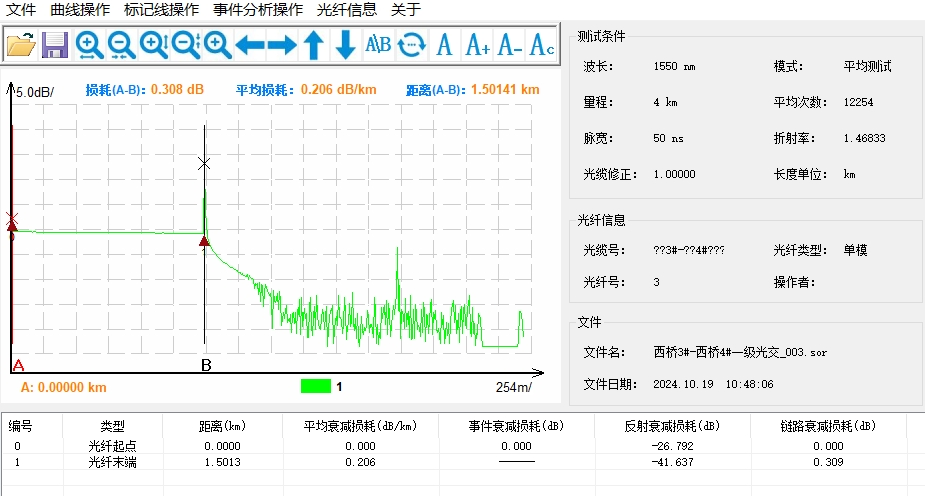
Task: Open the 文件 menu
Action: (x=22, y=10)
